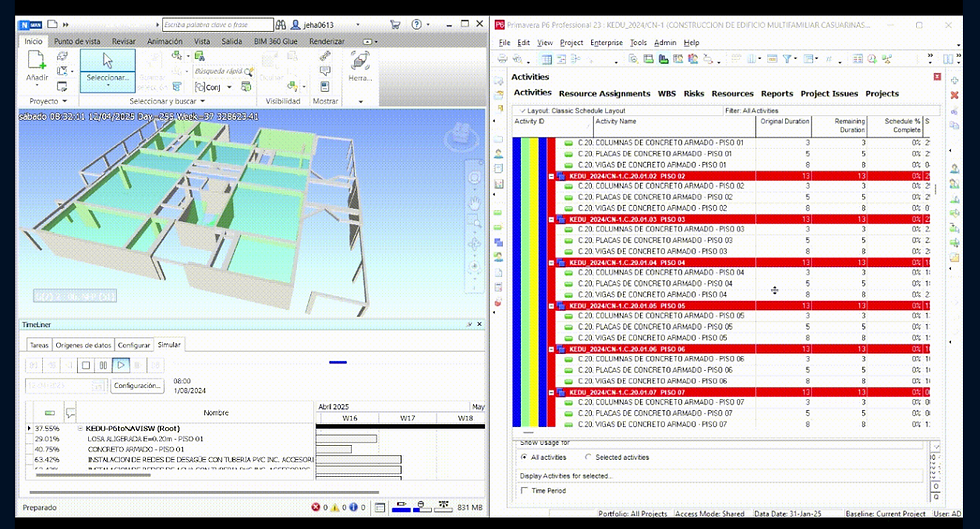
Task: Select the Selected activities radio button
Action: (x=588, y=457)
